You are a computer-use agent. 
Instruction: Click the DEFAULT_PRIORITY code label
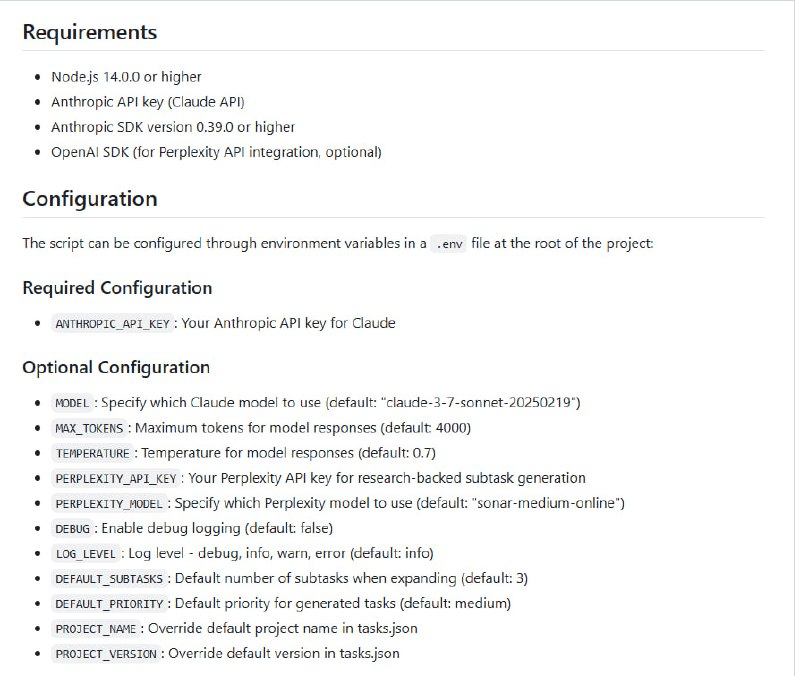(112, 604)
